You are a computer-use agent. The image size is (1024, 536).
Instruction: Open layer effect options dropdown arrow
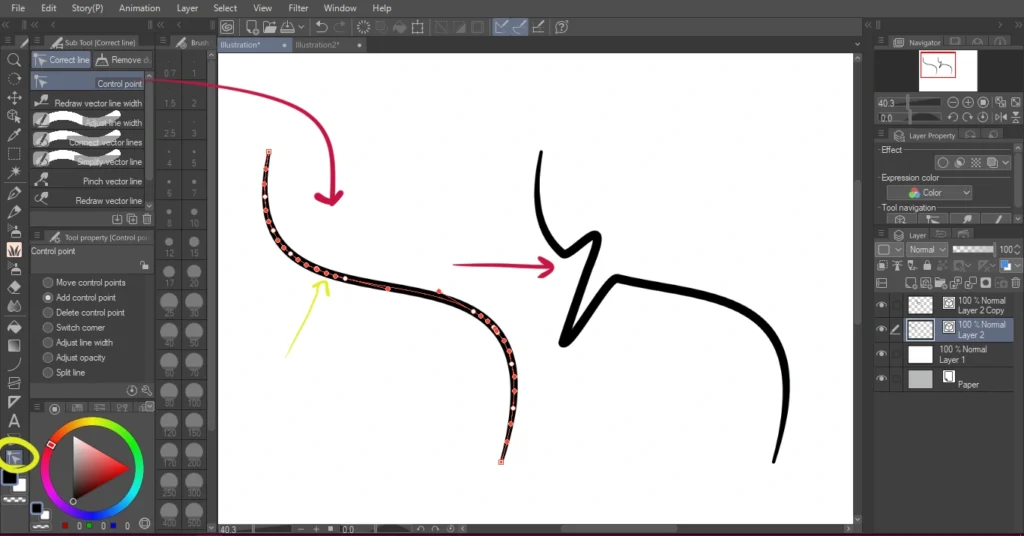(1006, 163)
